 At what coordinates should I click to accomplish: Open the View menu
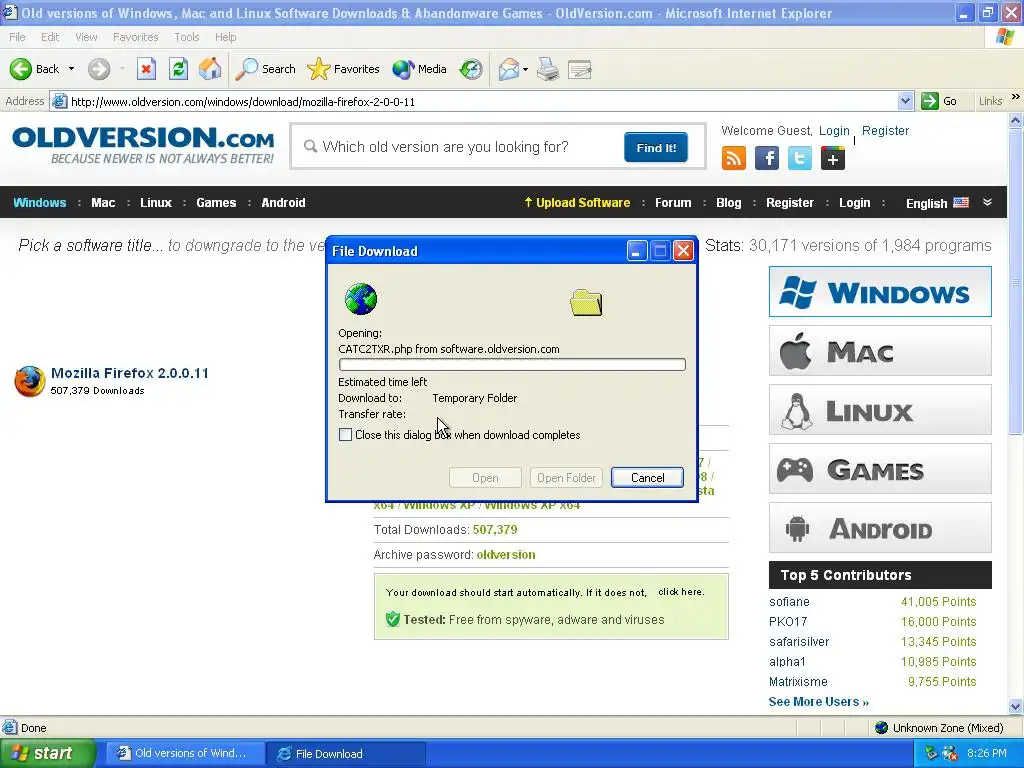pos(86,37)
